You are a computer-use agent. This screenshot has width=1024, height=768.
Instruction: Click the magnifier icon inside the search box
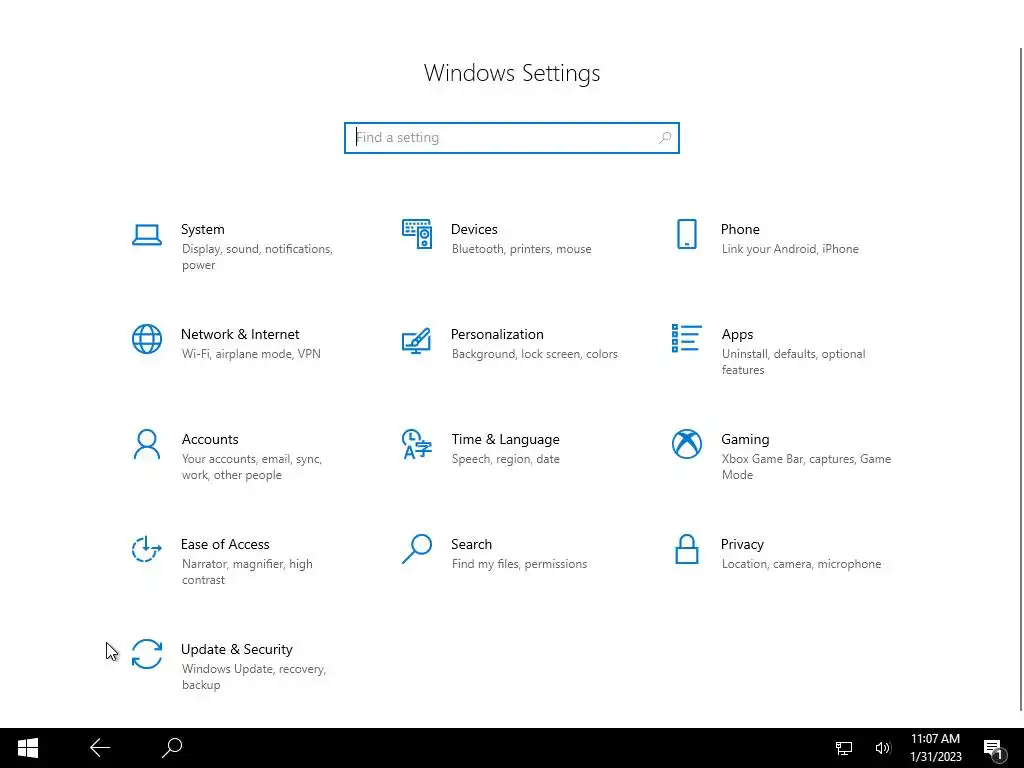point(665,138)
